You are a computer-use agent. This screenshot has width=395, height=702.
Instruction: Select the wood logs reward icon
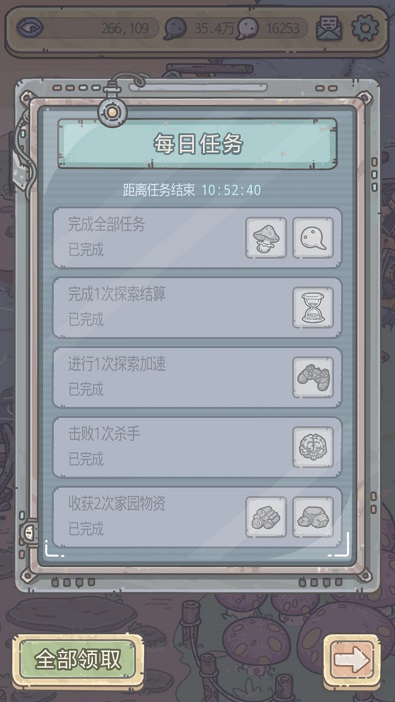point(266,517)
